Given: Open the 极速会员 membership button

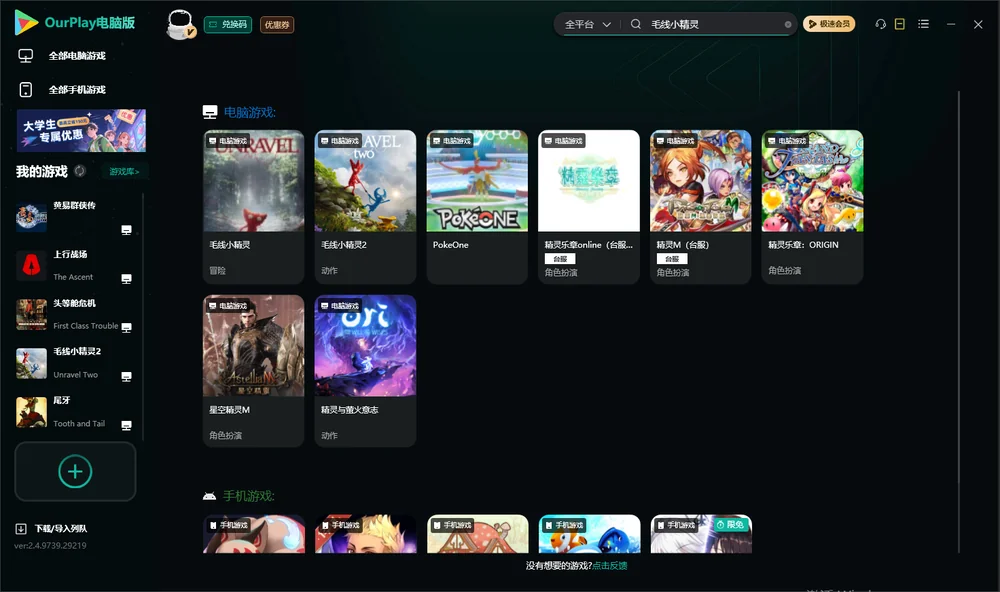Looking at the screenshot, I should coord(828,24).
